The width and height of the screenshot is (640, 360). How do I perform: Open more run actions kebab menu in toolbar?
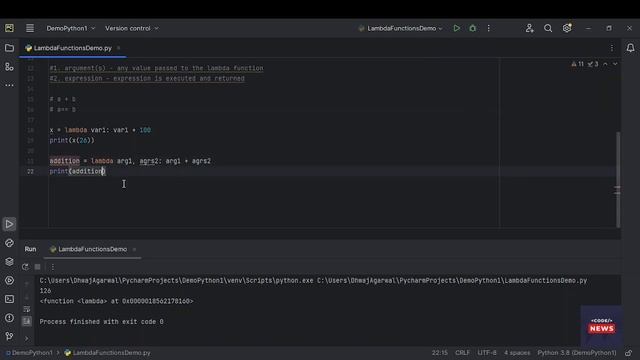(489, 28)
